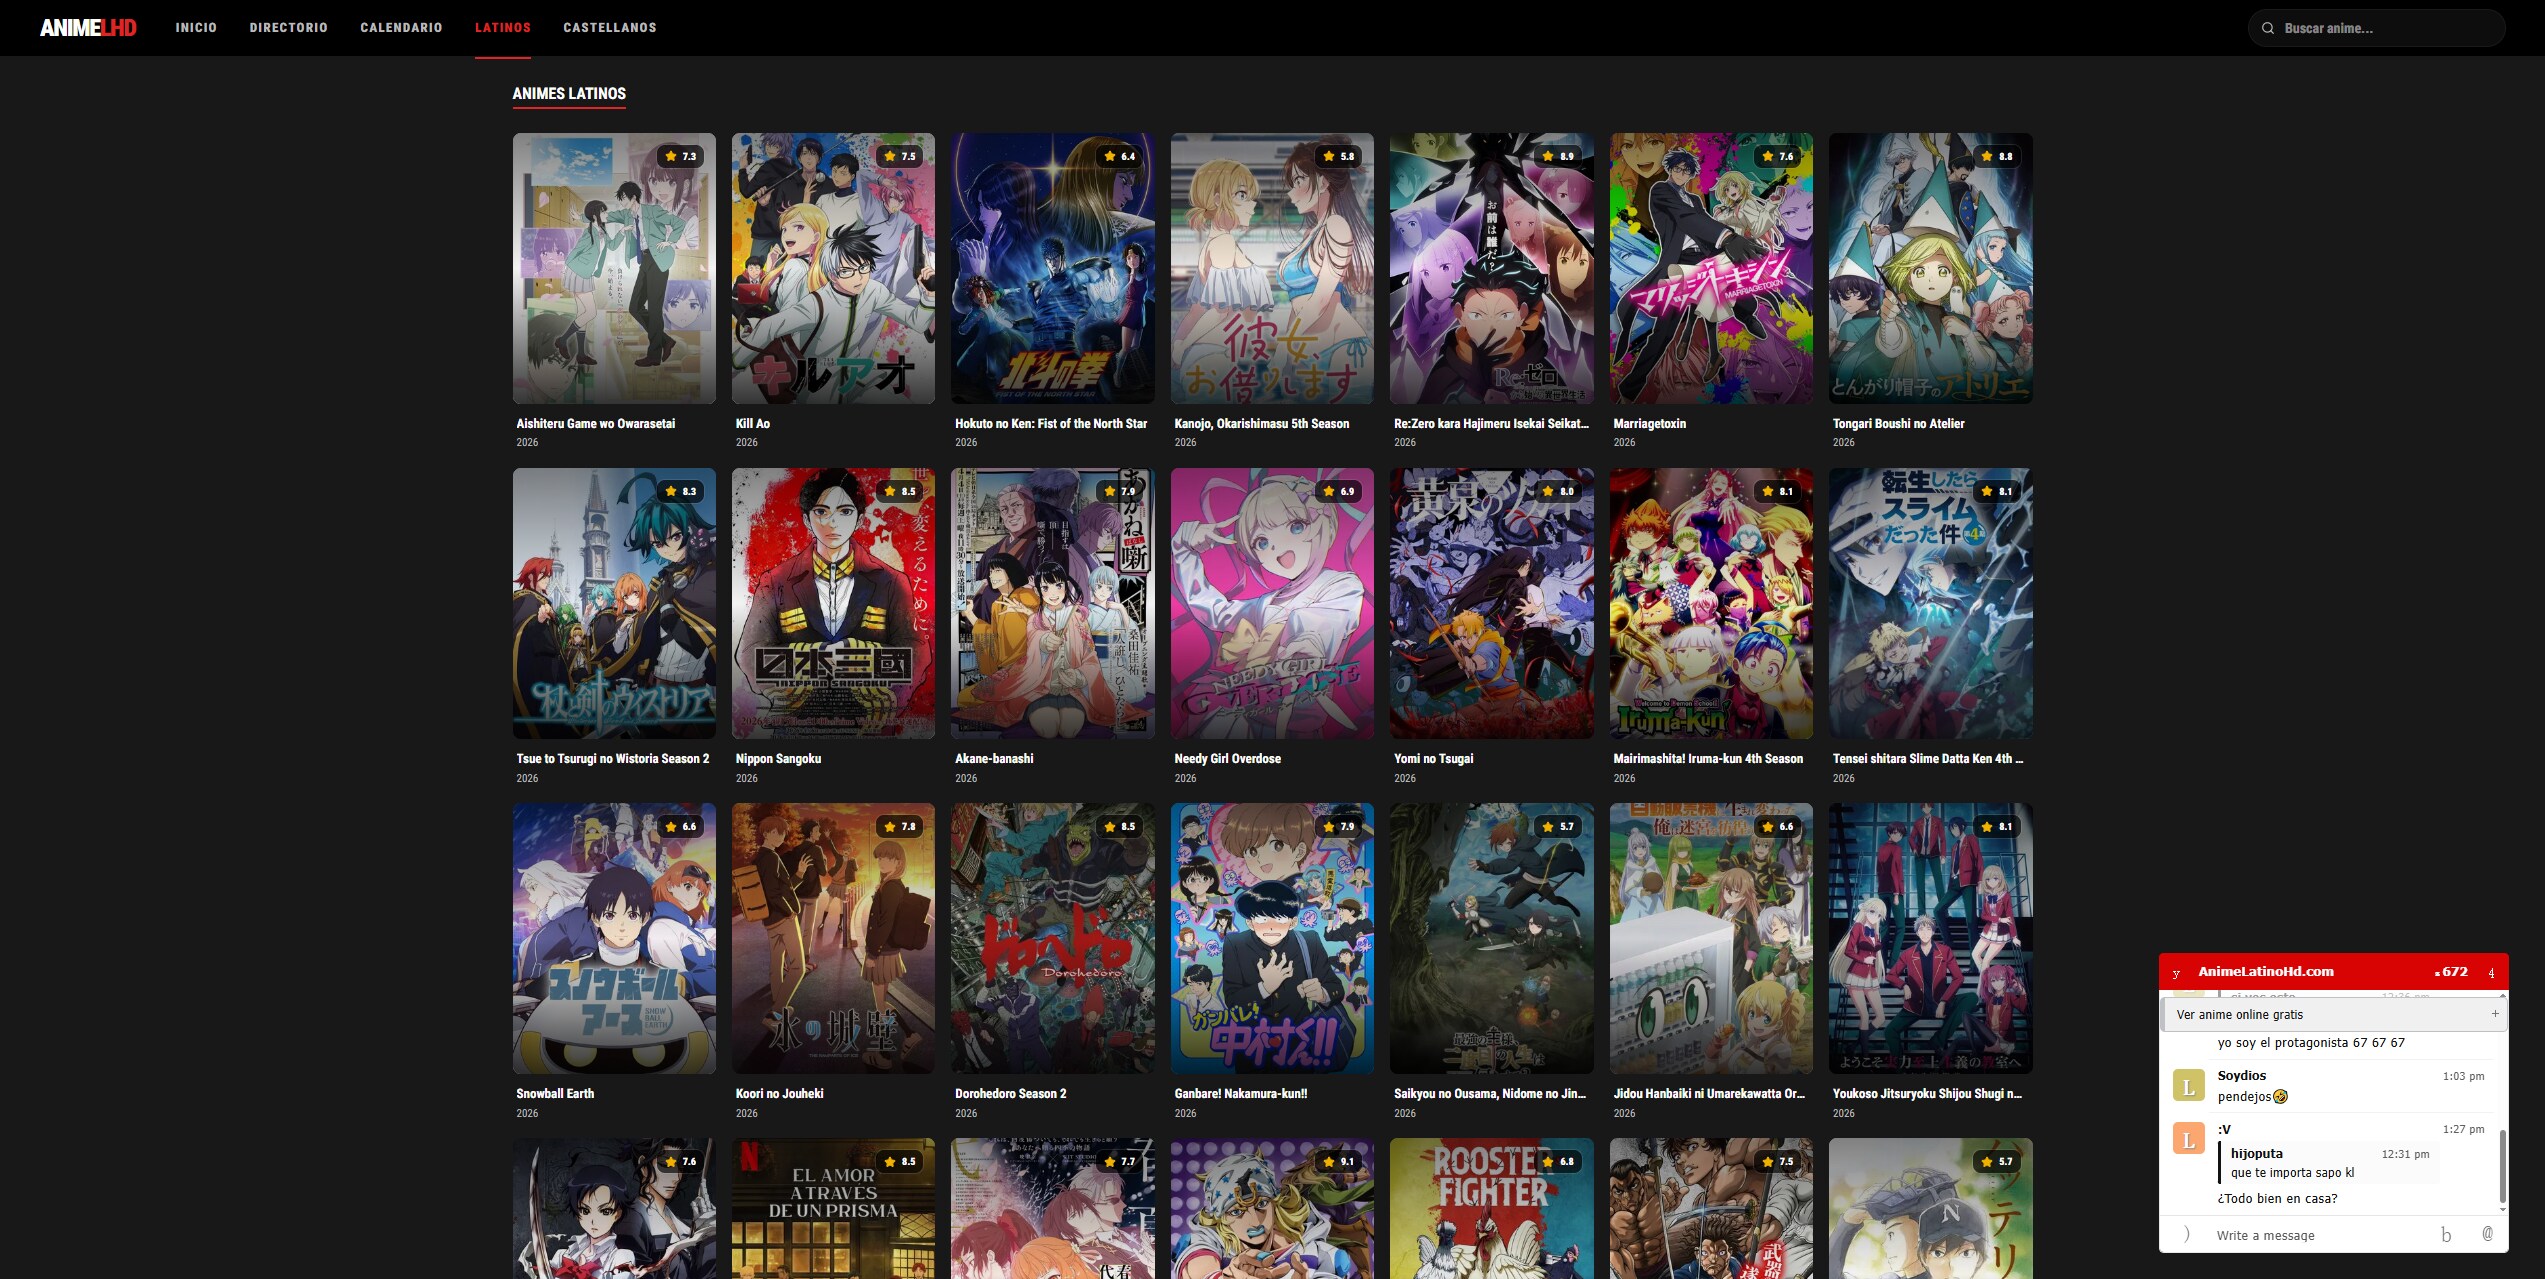Click the 'b' icon beside the message field
This screenshot has height=1279, width=2545.
click(2446, 1234)
